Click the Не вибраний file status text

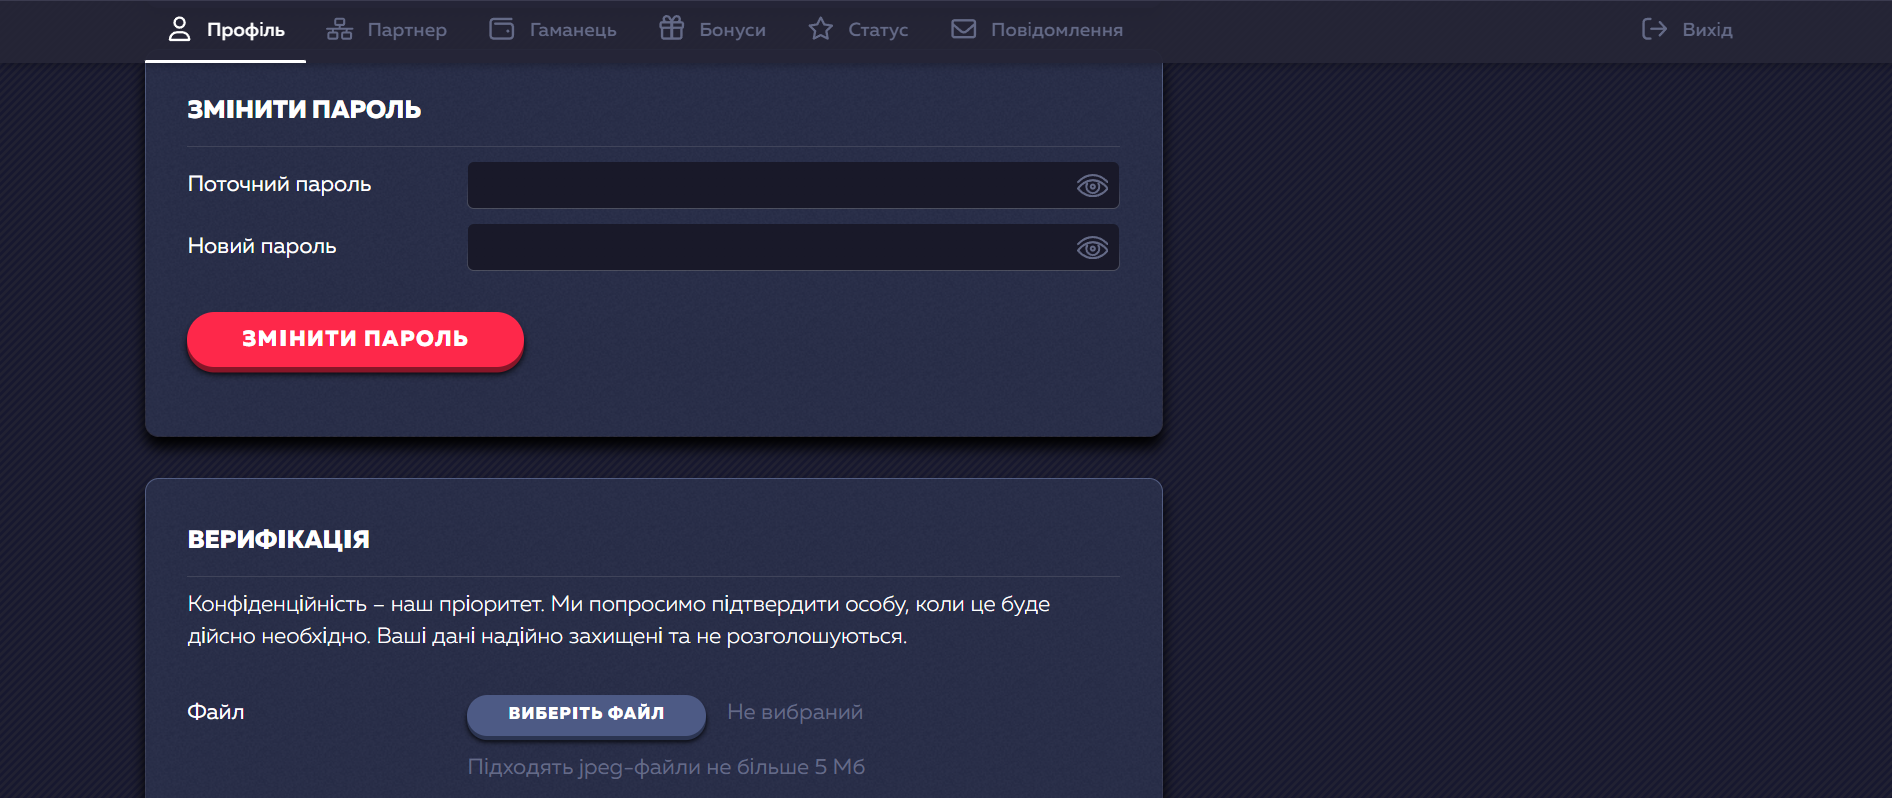[x=795, y=712]
